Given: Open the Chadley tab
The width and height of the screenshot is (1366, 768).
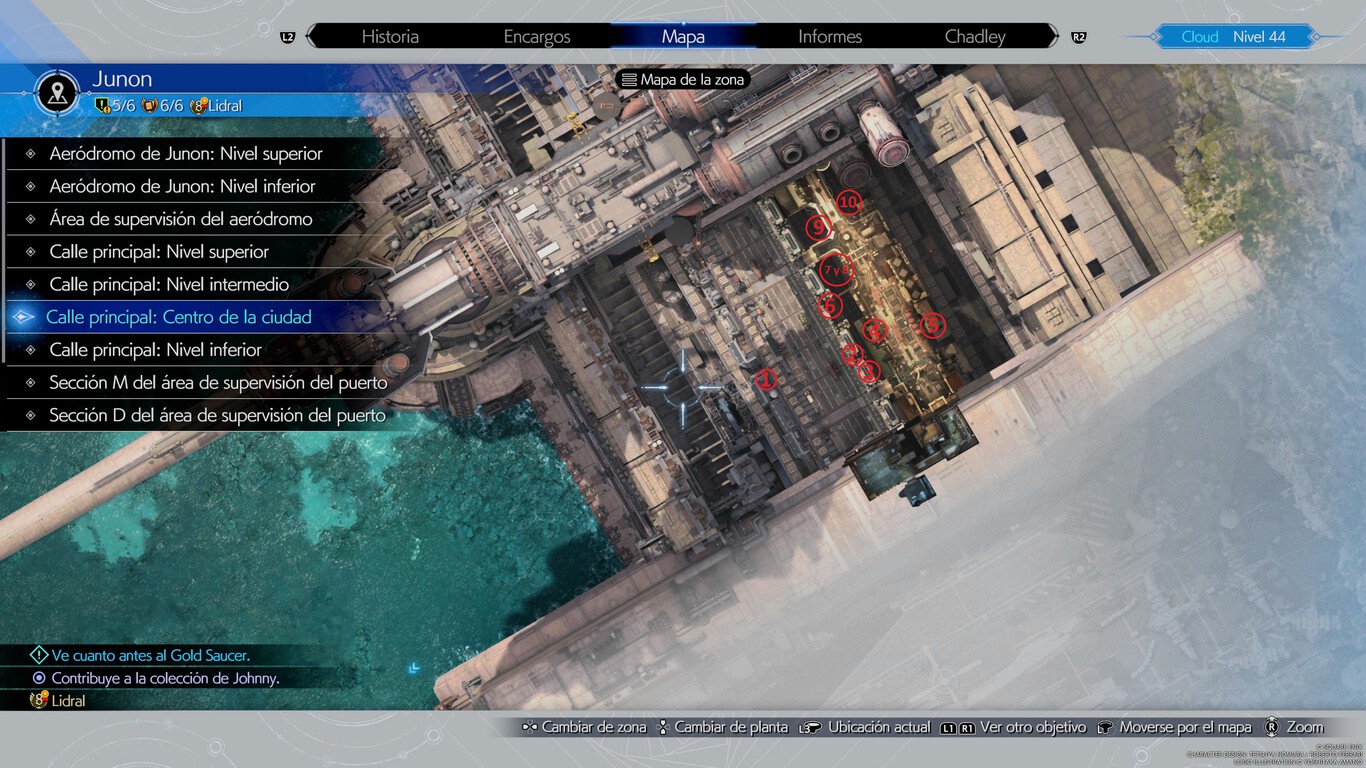Looking at the screenshot, I should (x=974, y=37).
